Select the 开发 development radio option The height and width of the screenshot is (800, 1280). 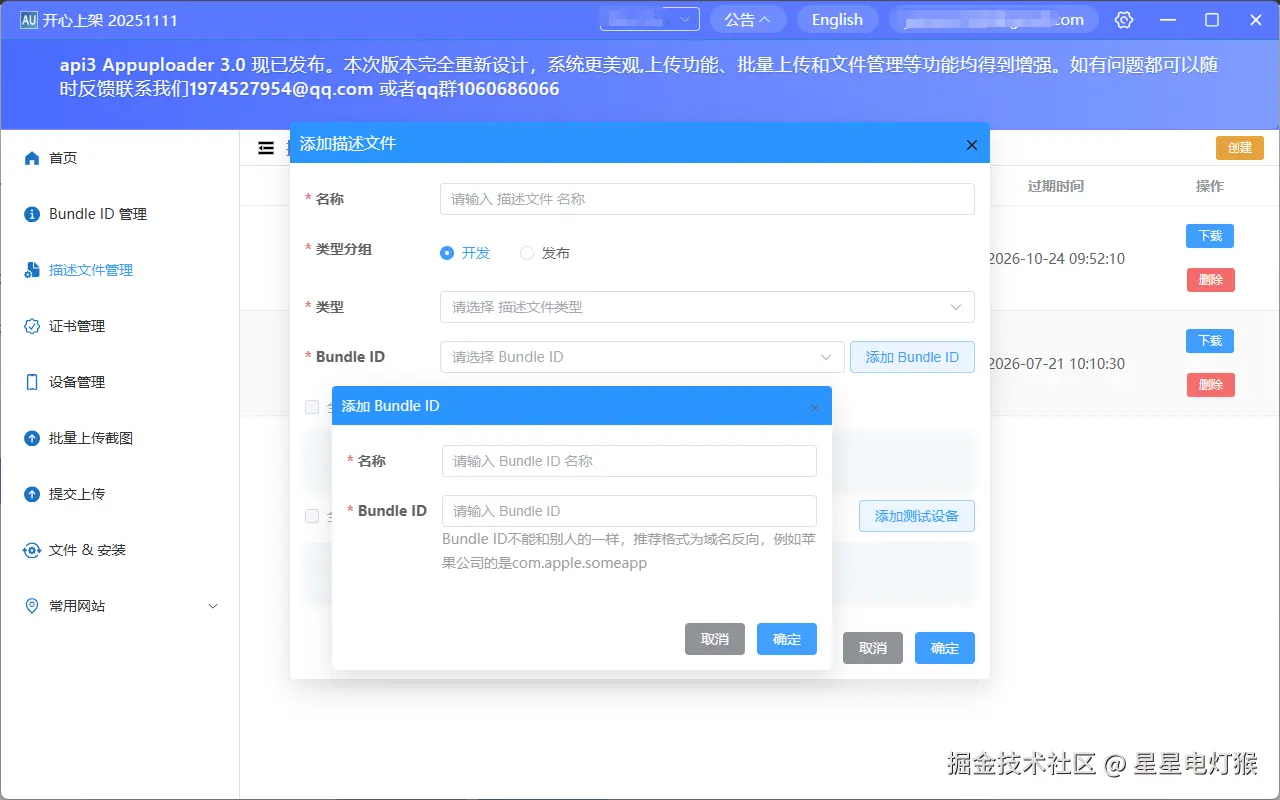(447, 253)
